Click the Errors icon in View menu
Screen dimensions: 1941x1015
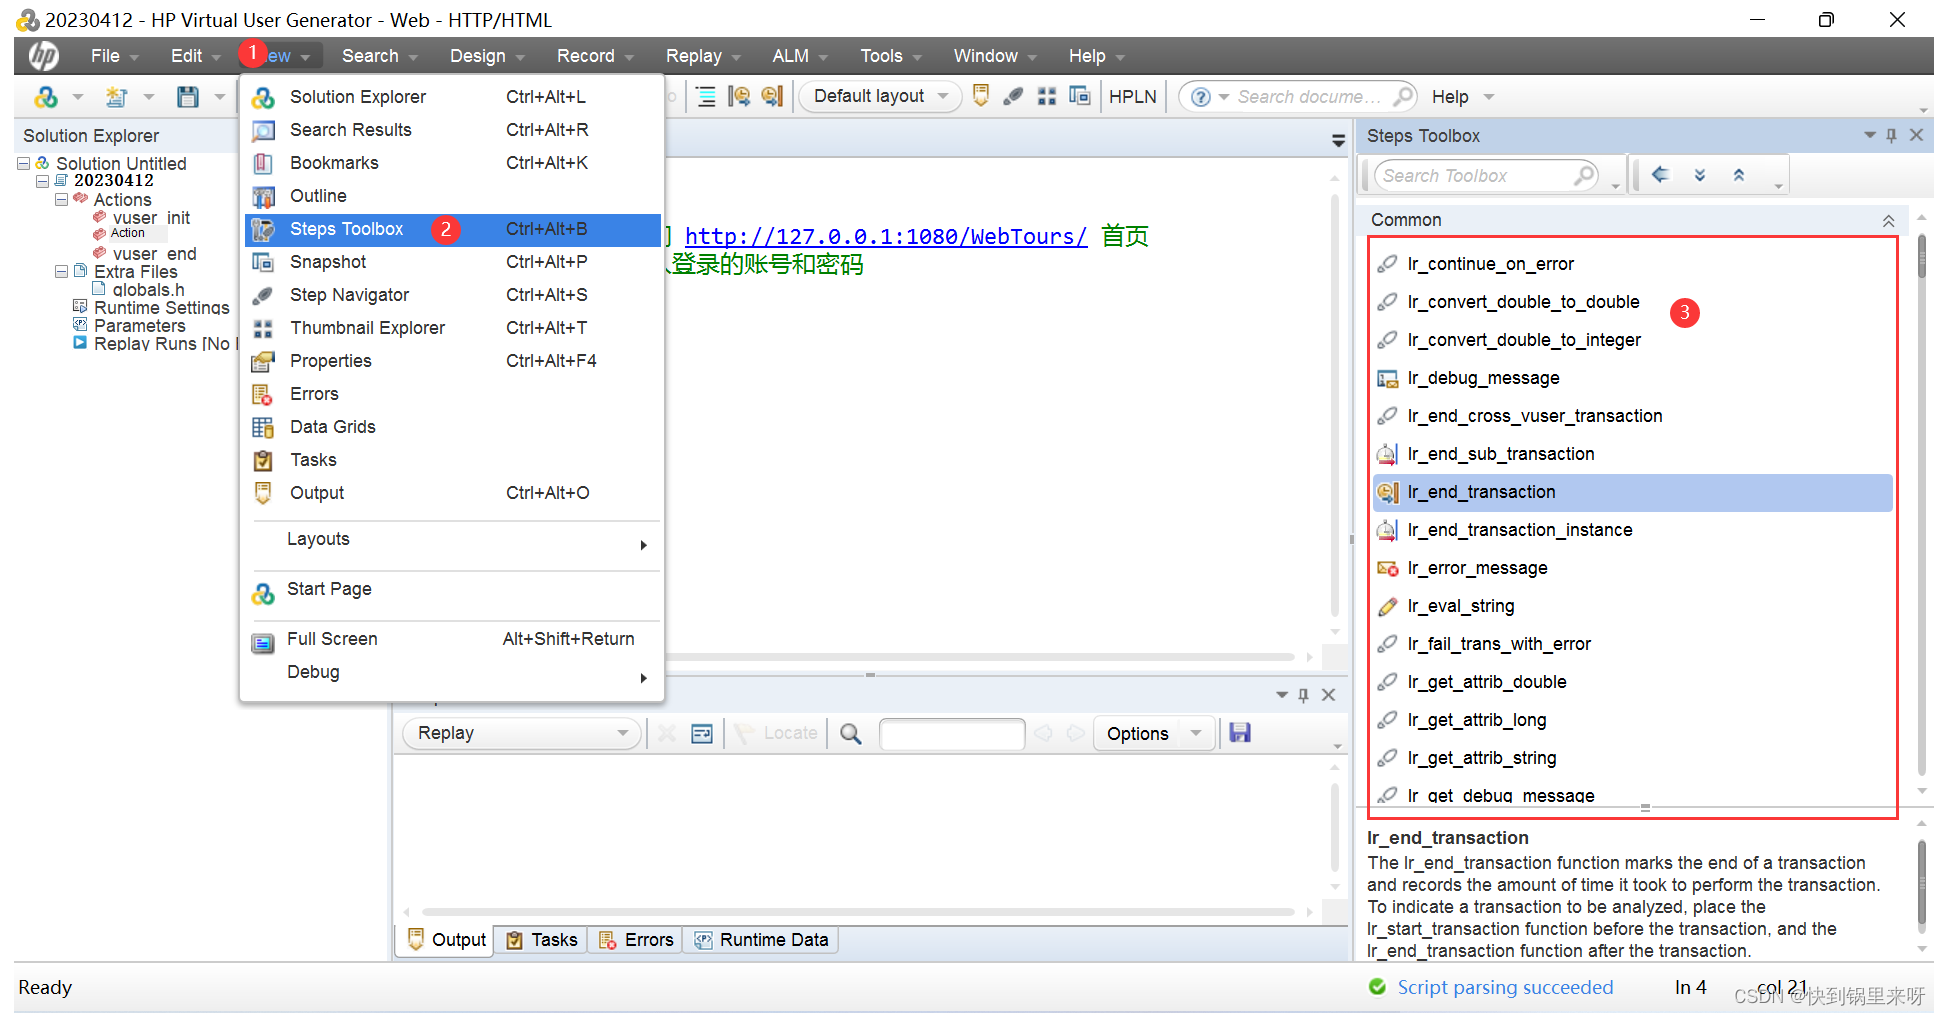pyautogui.click(x=263, y=394)
